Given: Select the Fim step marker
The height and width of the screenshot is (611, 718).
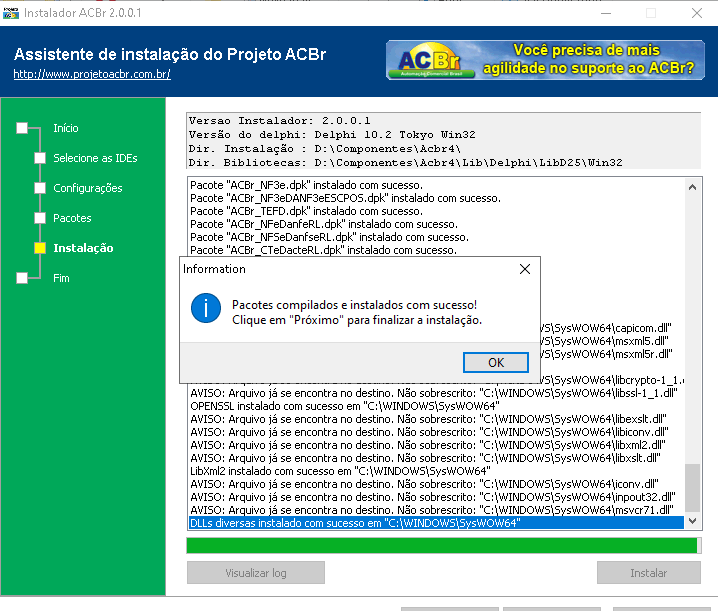Looking at the screenshot, I should (22, 278).
